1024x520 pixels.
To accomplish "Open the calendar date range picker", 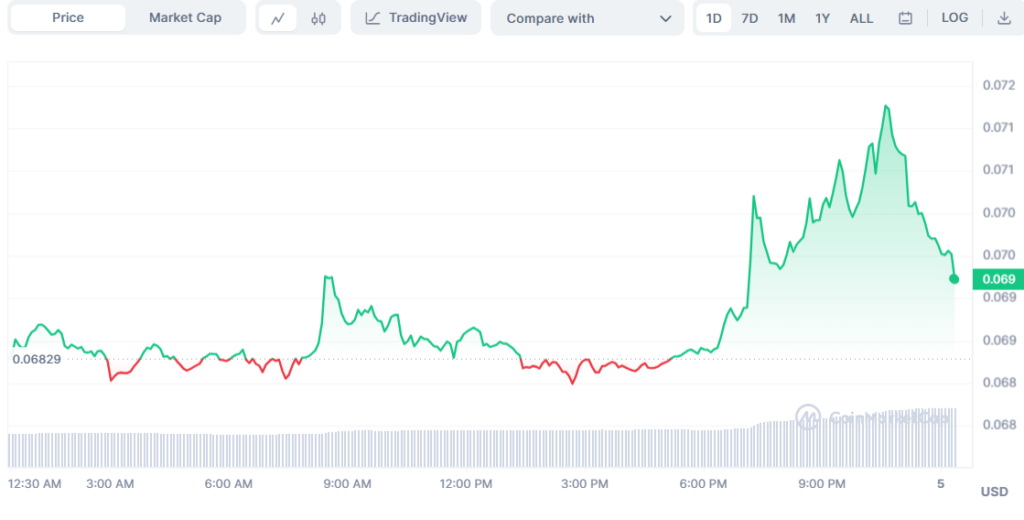I will [905, 18].
